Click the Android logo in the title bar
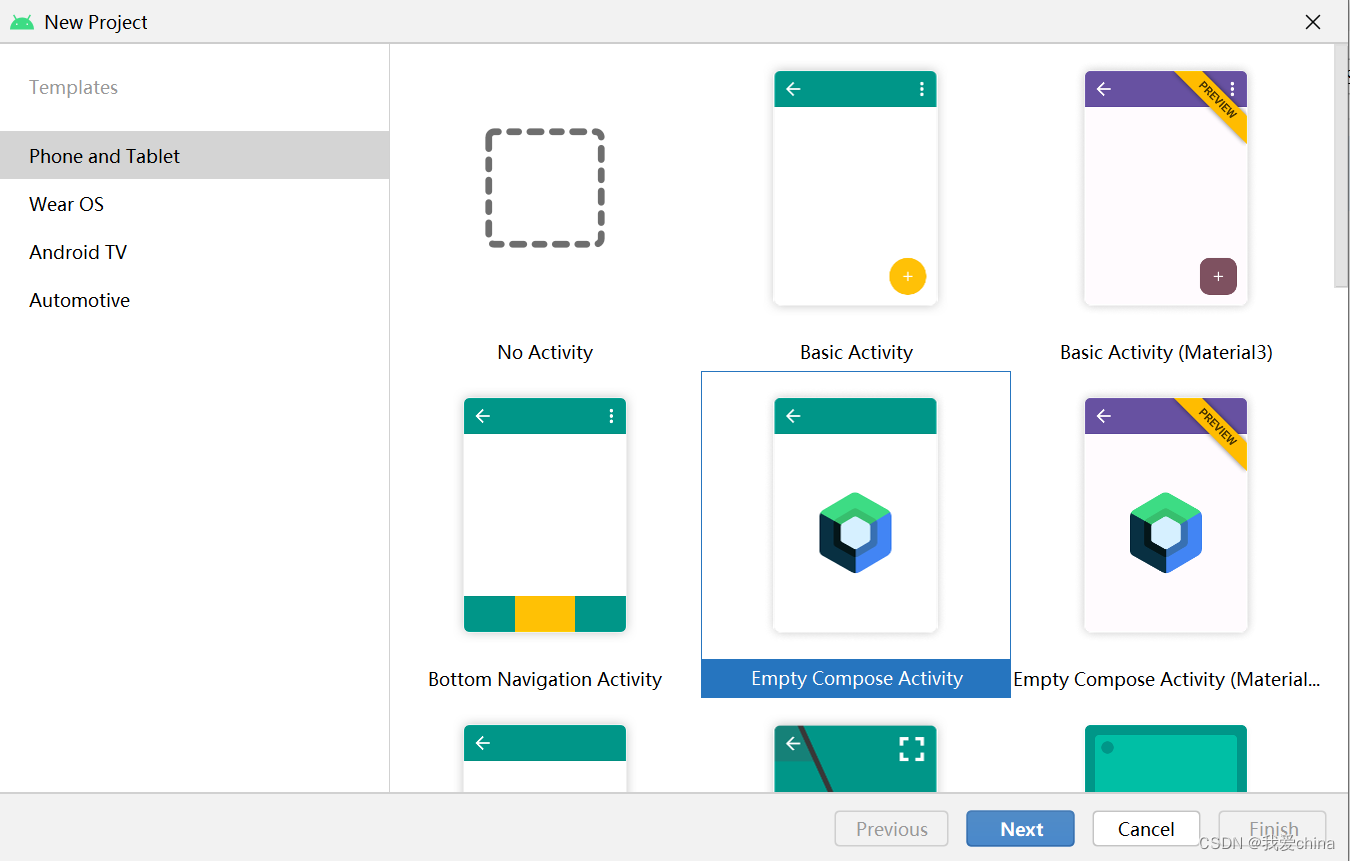This screenshot has height=861, width=1350. click(22, 22)
